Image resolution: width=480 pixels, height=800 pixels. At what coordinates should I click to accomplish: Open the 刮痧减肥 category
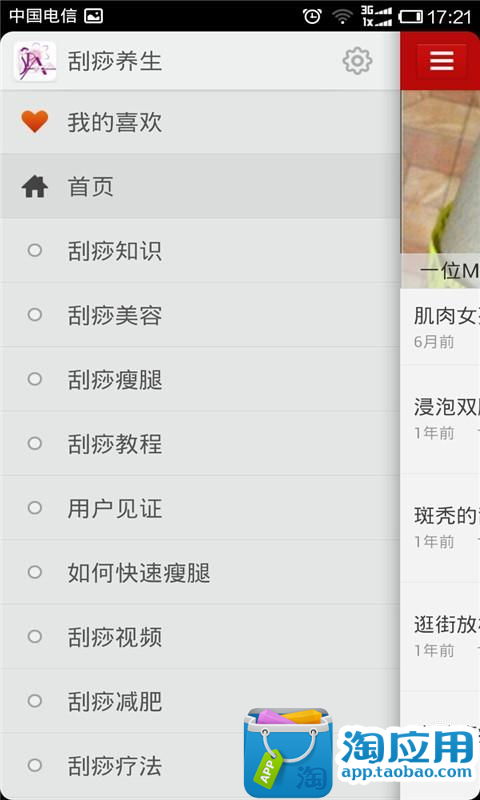[200, 701]
